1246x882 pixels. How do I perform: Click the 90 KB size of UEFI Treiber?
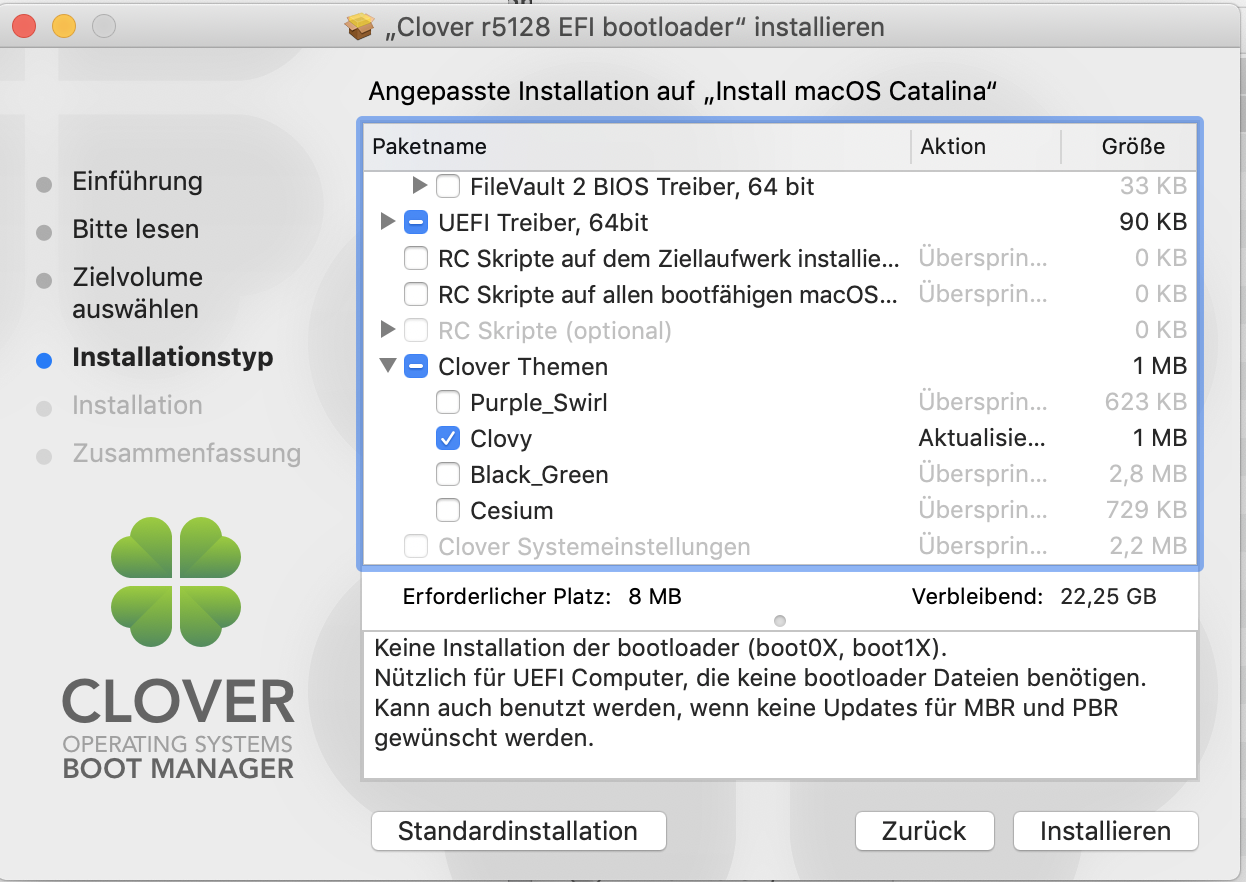1153,223
